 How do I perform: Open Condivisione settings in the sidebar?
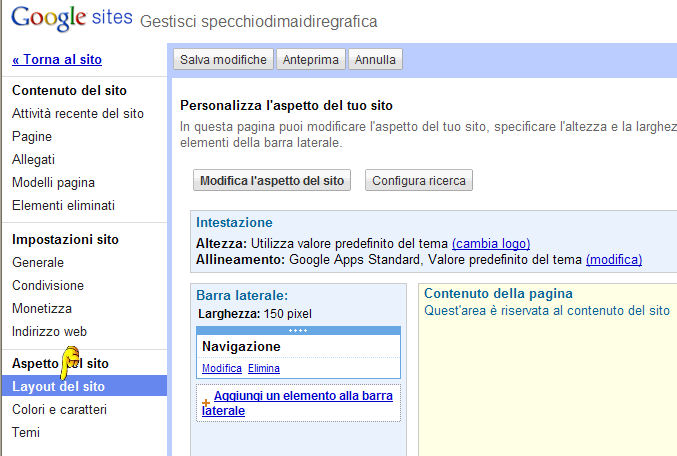(48, 286)
